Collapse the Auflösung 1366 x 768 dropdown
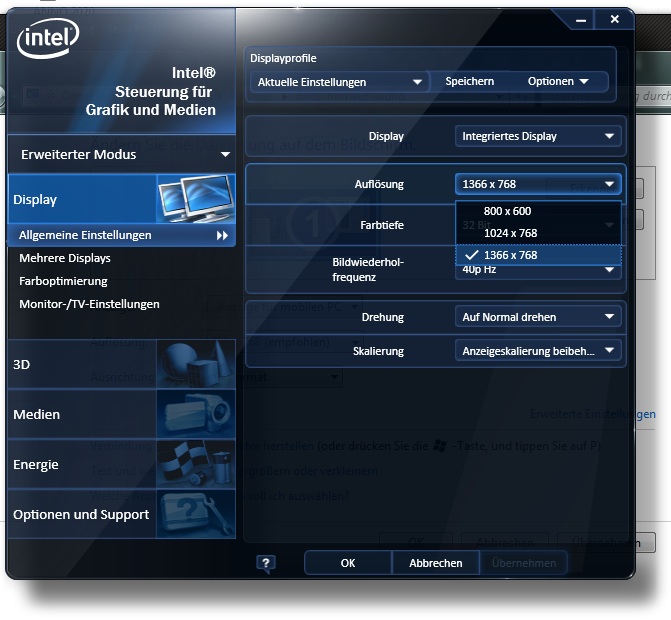The image size is (671, 620). coord(538,184)
